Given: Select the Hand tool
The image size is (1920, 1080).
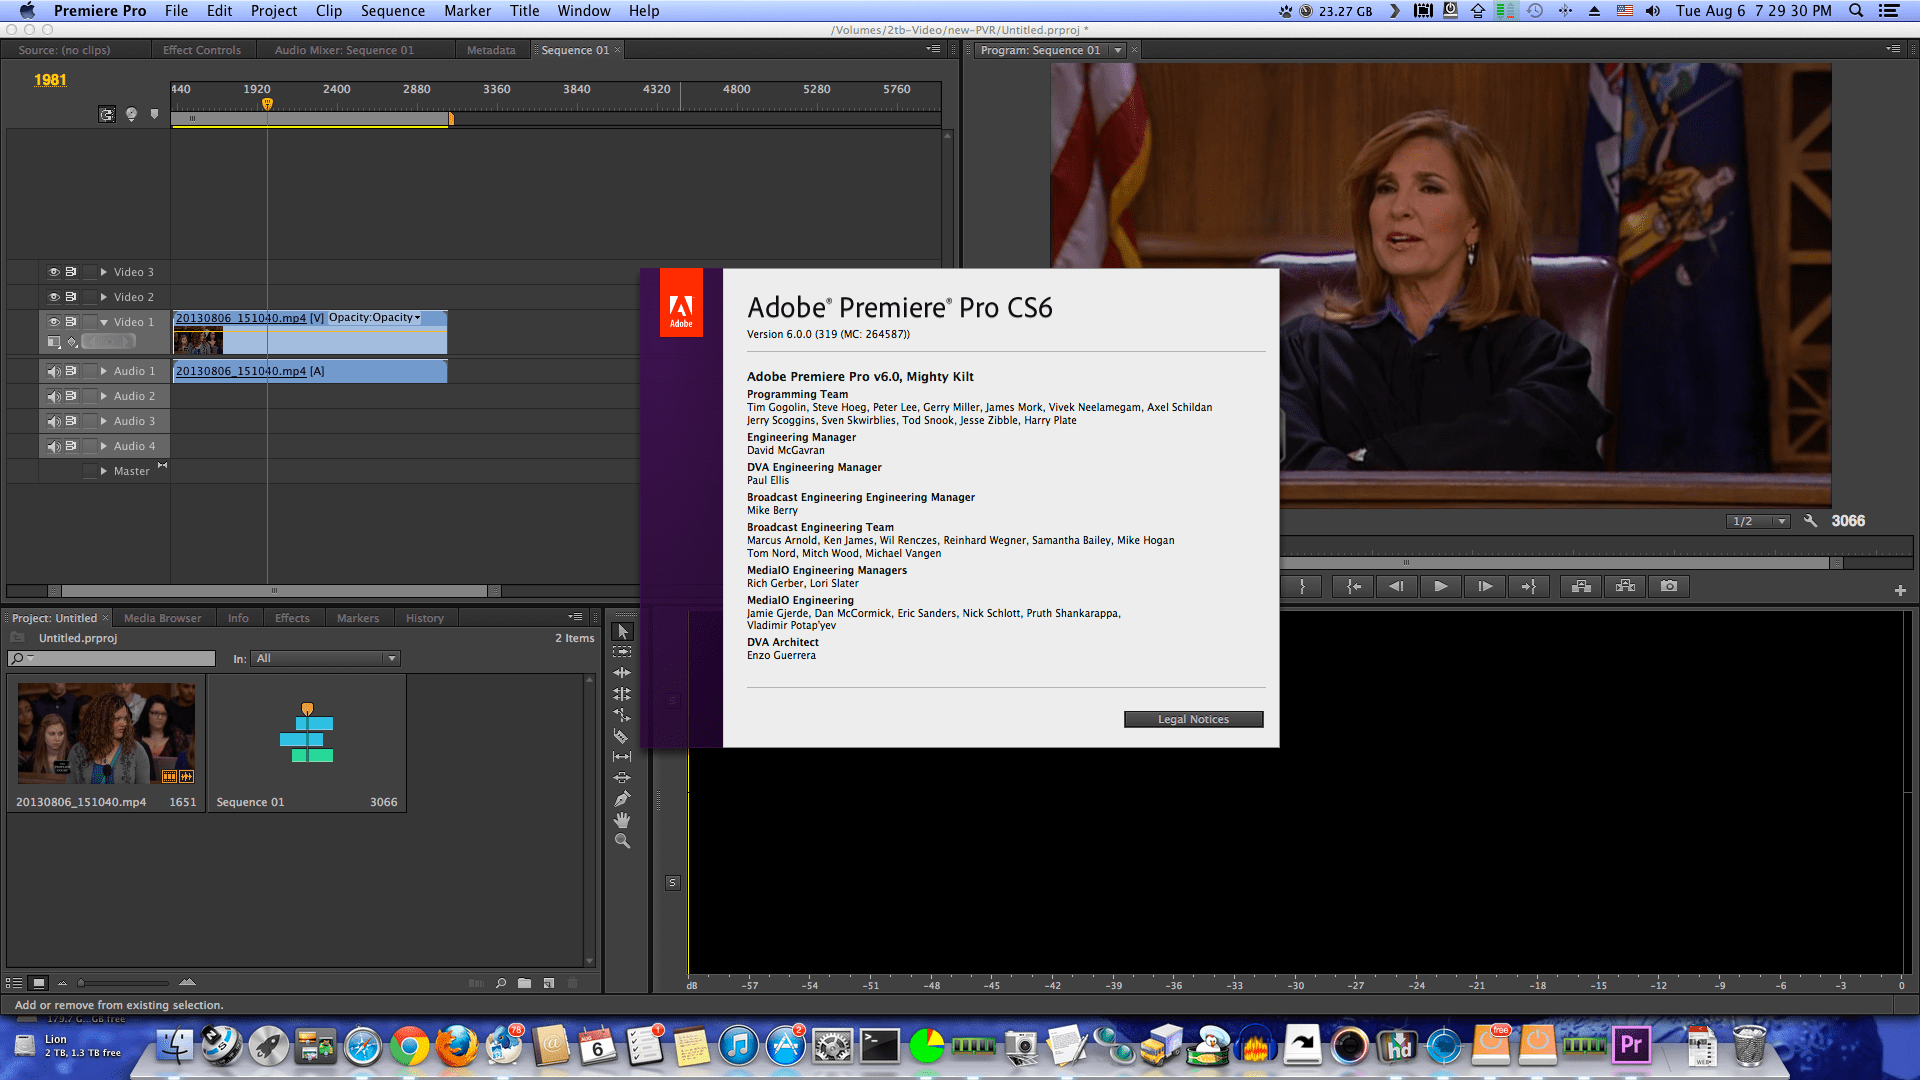Looking at the screenshot, I should click(x=622, y=820).
